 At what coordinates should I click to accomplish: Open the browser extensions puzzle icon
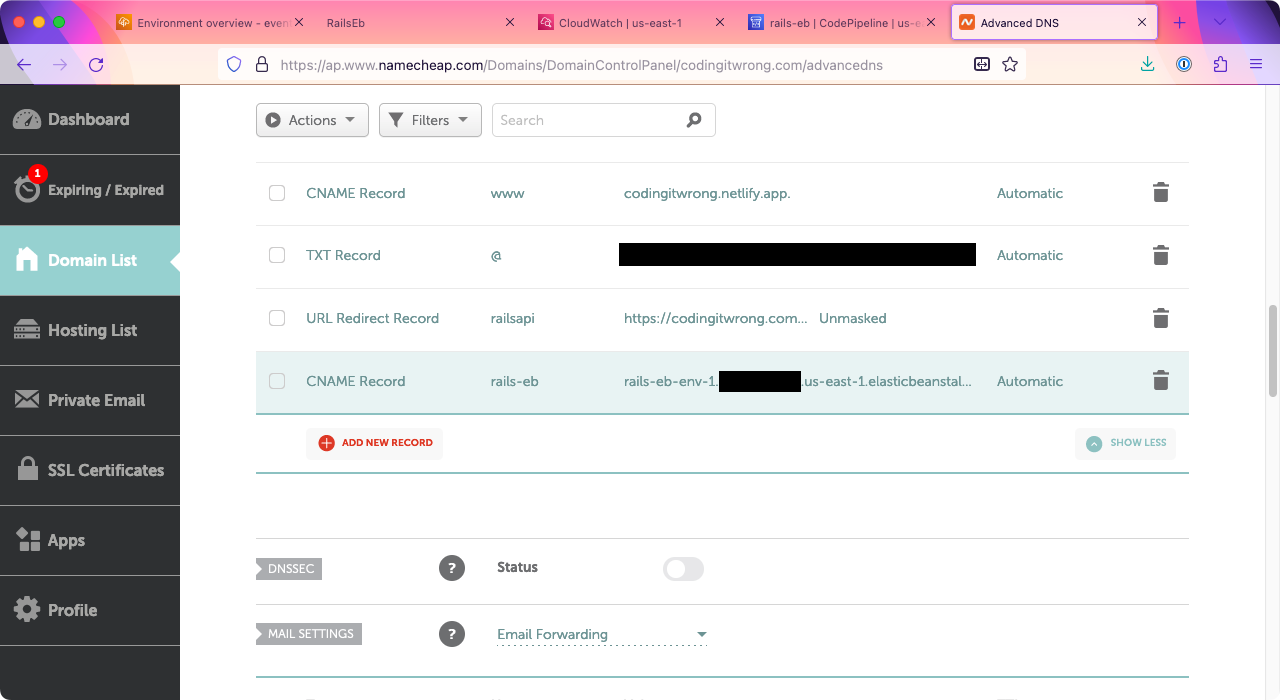pos(1220,64)
